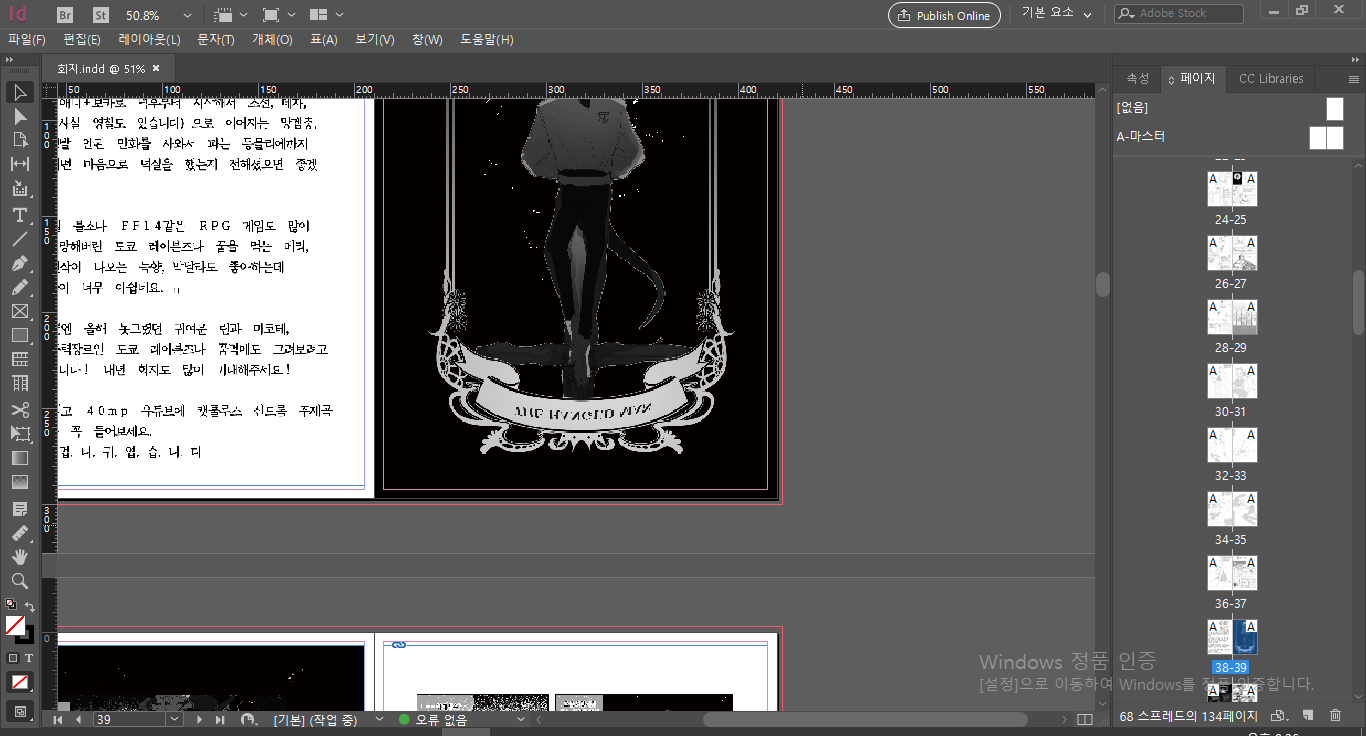Select the Line tool

coord(20,239)
